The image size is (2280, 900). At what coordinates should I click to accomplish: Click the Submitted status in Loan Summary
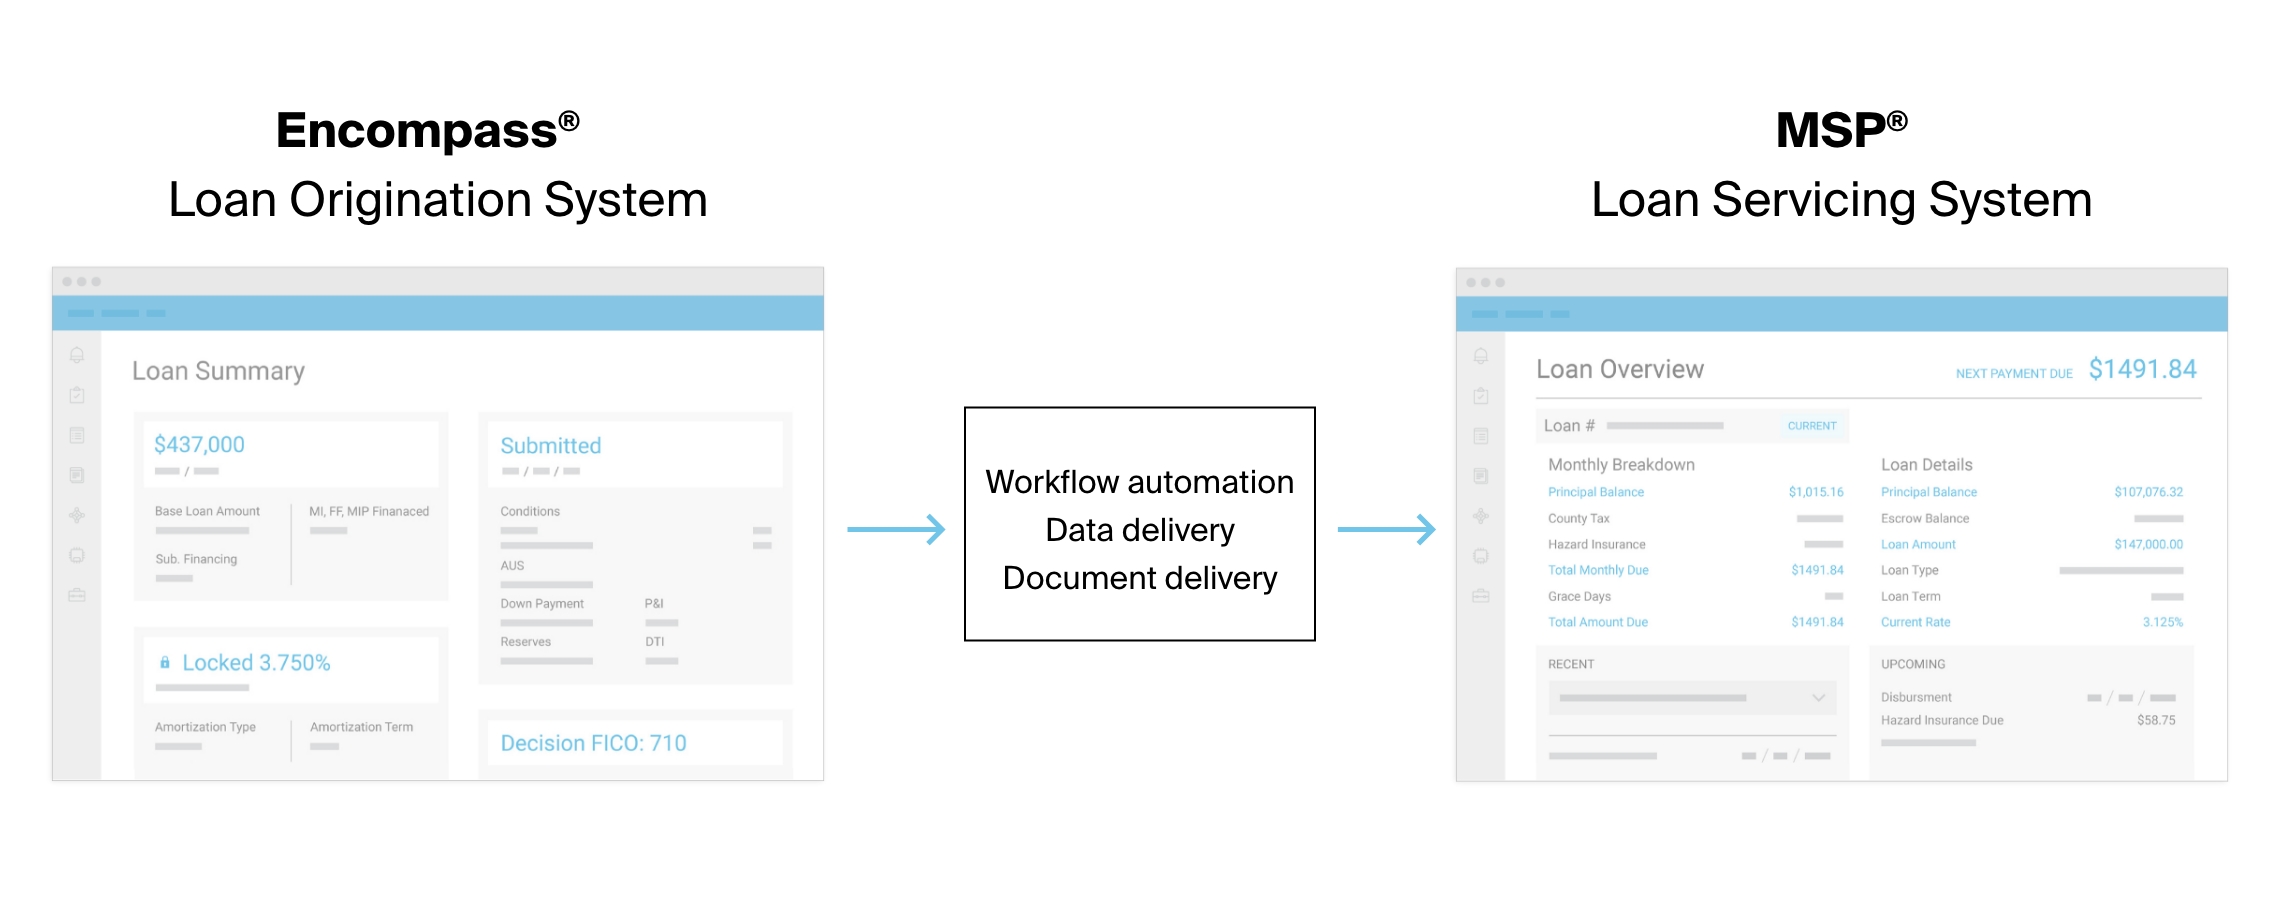point(551,445)
